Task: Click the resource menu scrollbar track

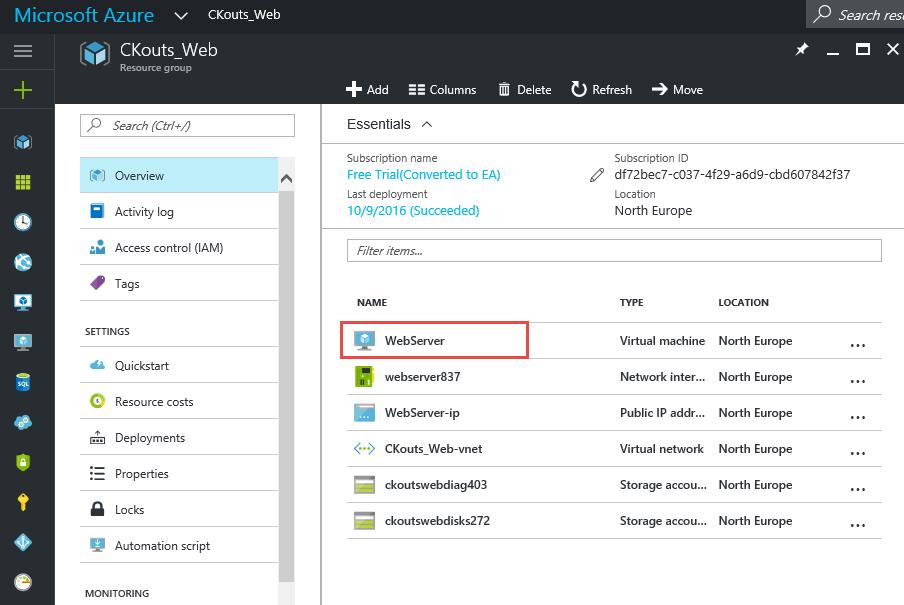Action: [286, 386]
